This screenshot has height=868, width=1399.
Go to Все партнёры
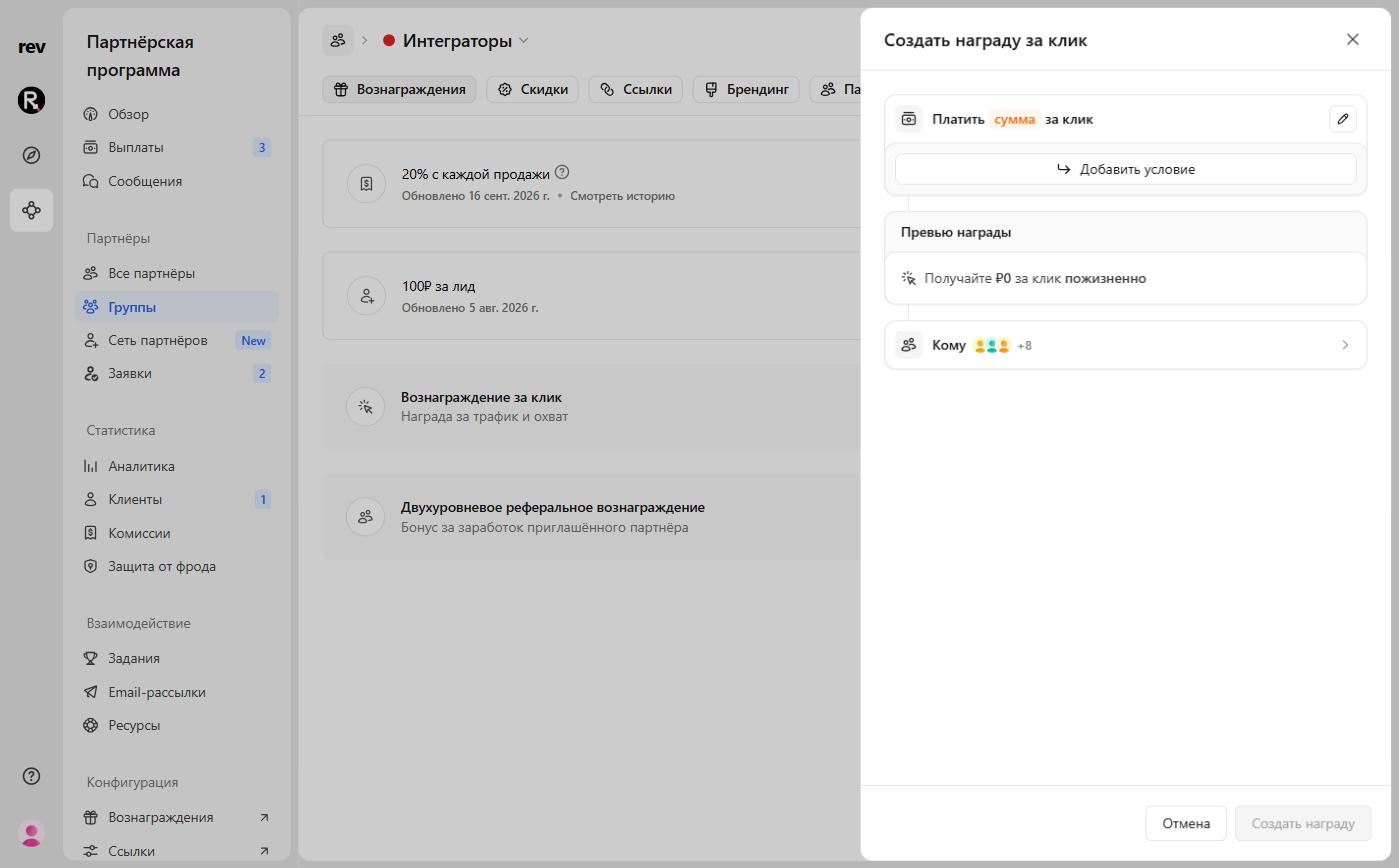176,273
